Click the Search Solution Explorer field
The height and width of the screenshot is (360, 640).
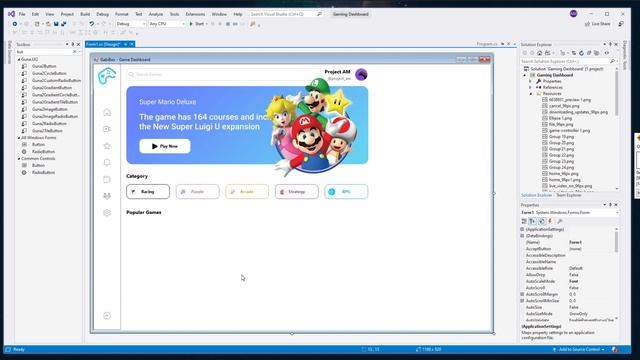click(x=568, y=61)
